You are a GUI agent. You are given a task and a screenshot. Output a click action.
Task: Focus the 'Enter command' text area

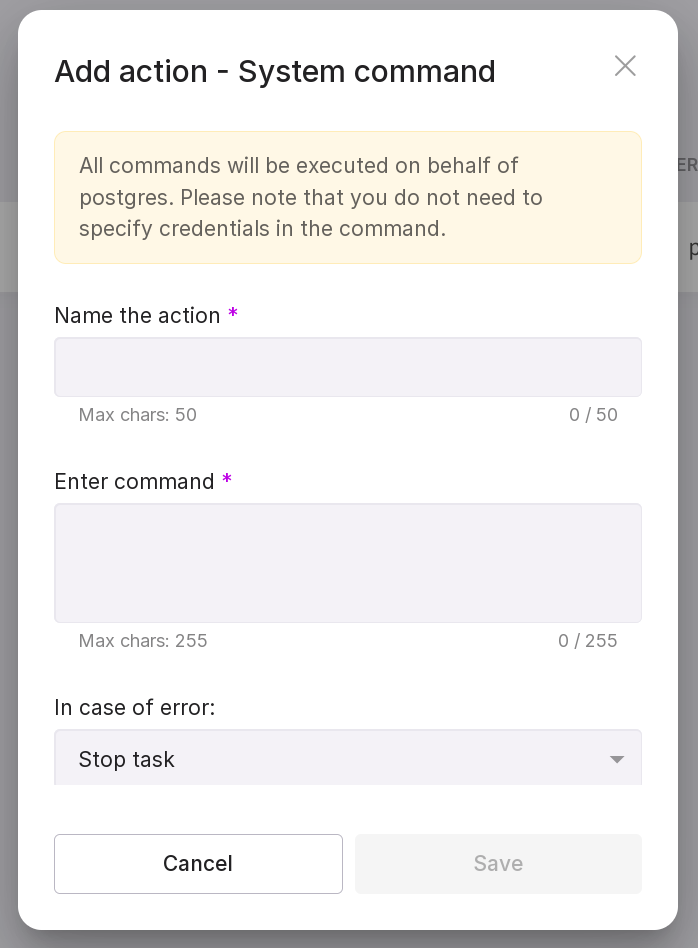coord(347,562)
